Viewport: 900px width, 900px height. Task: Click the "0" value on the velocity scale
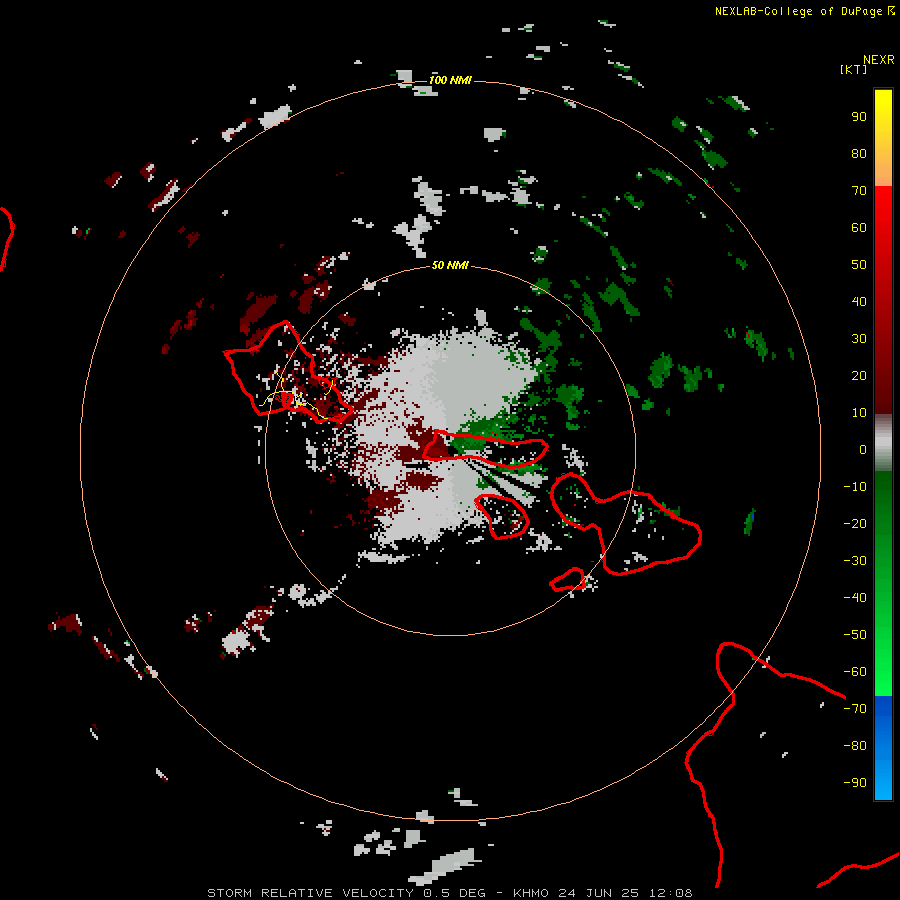point(863,449)
